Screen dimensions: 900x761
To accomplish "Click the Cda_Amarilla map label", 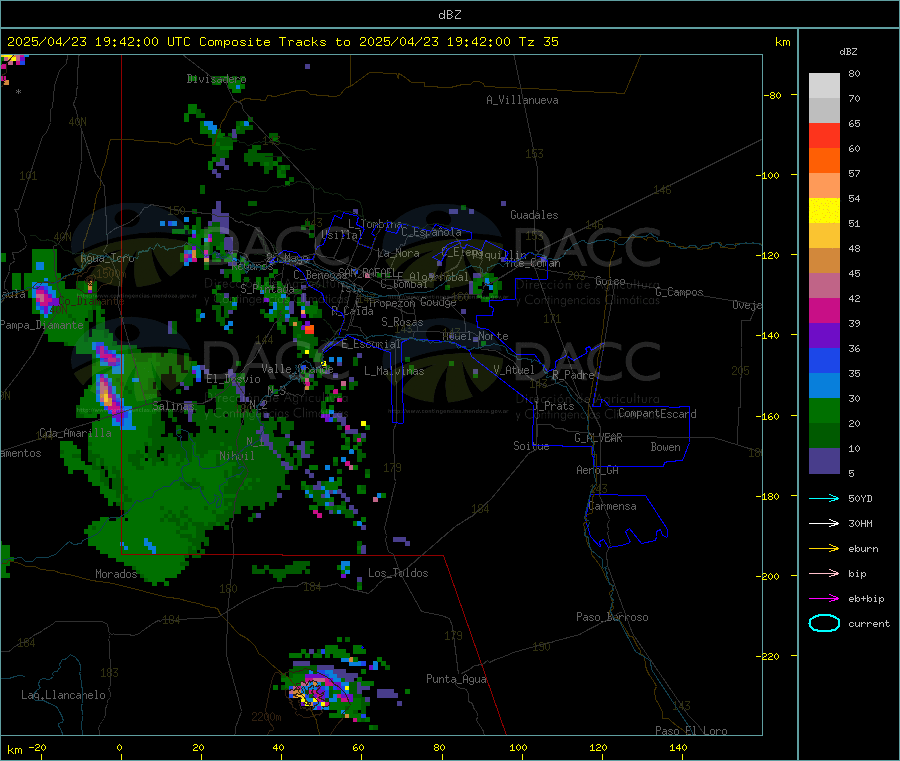I will 76,433.
